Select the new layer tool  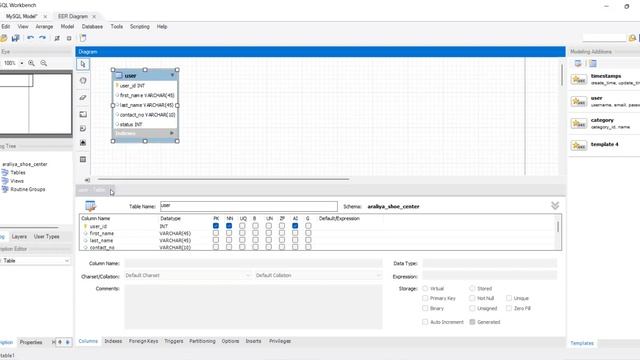(83, 114)
